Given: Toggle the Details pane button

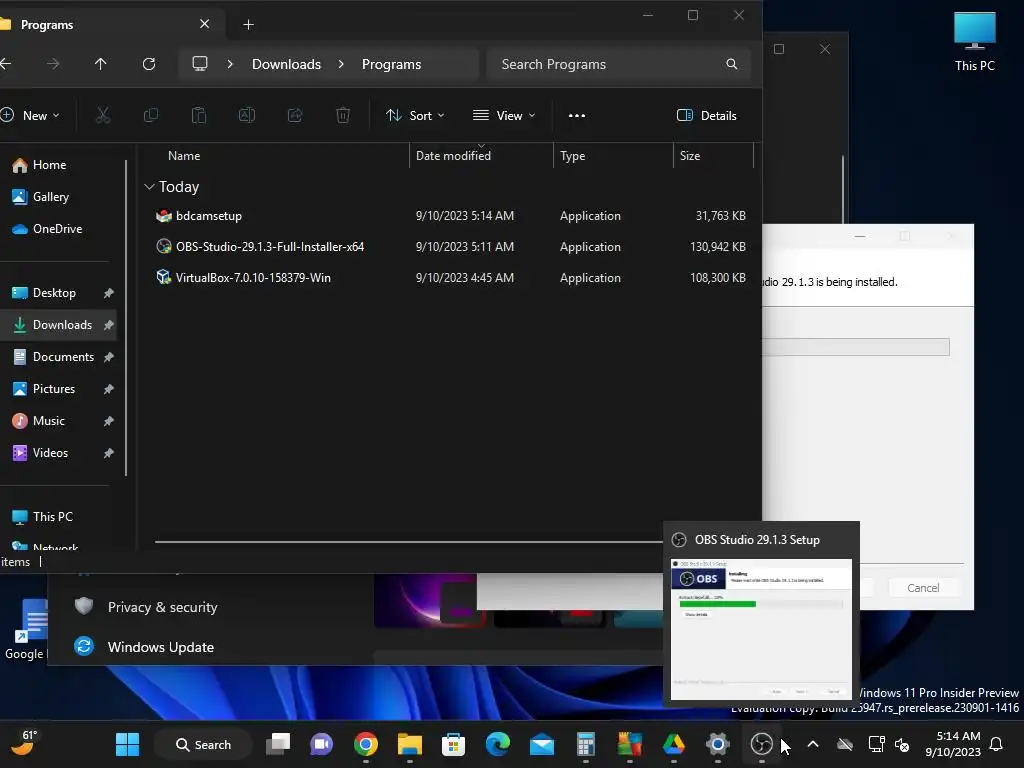Looking at the screenshot, I should 707,116.
